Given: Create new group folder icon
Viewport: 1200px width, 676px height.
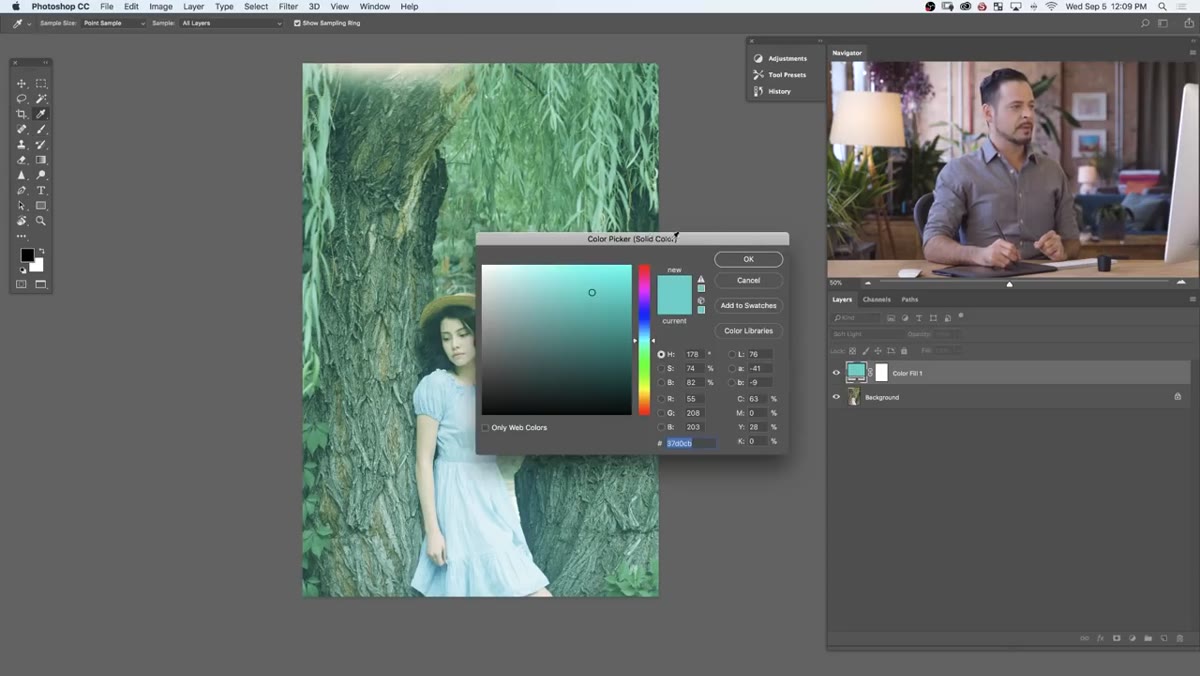Looking at the screenshot, I should click(1148, 638).
